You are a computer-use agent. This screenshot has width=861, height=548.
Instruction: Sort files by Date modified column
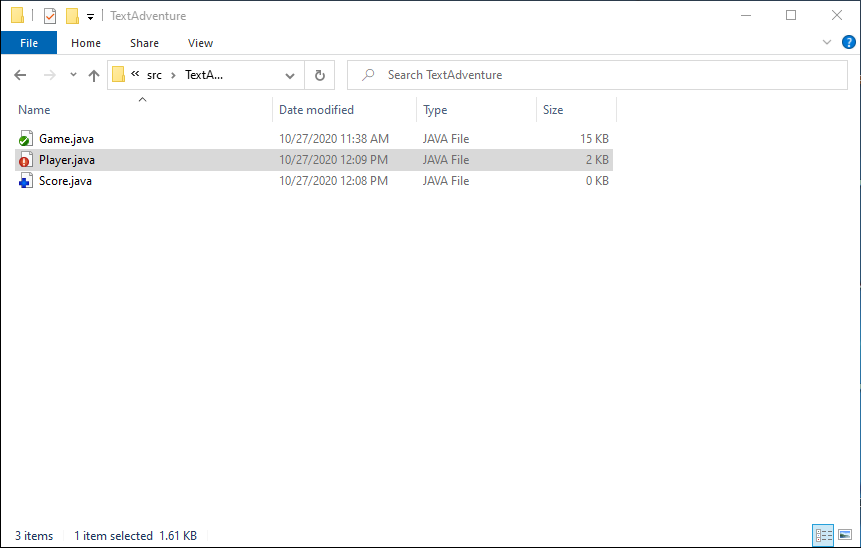[x=316, y=110]
